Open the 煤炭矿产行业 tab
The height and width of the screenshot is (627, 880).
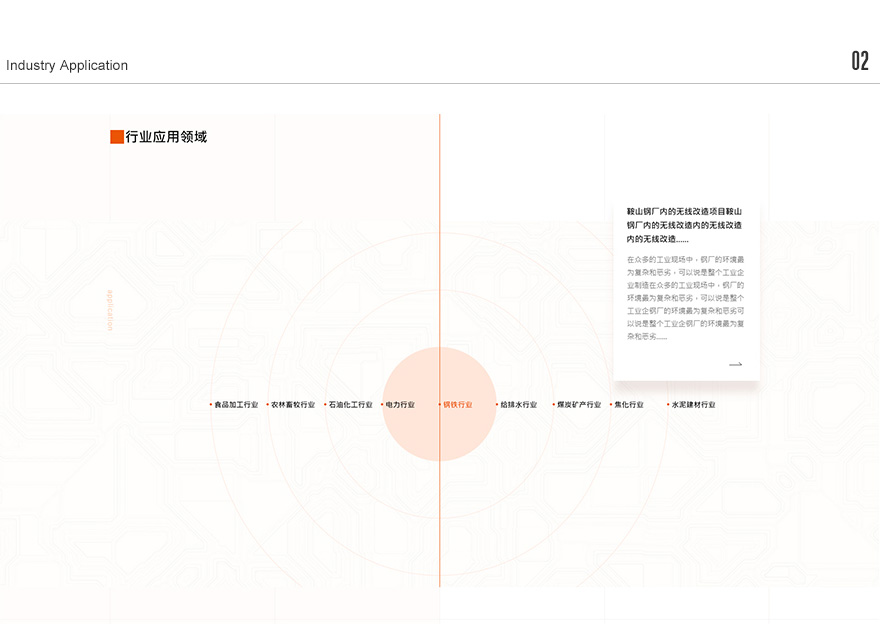(579, 405)
